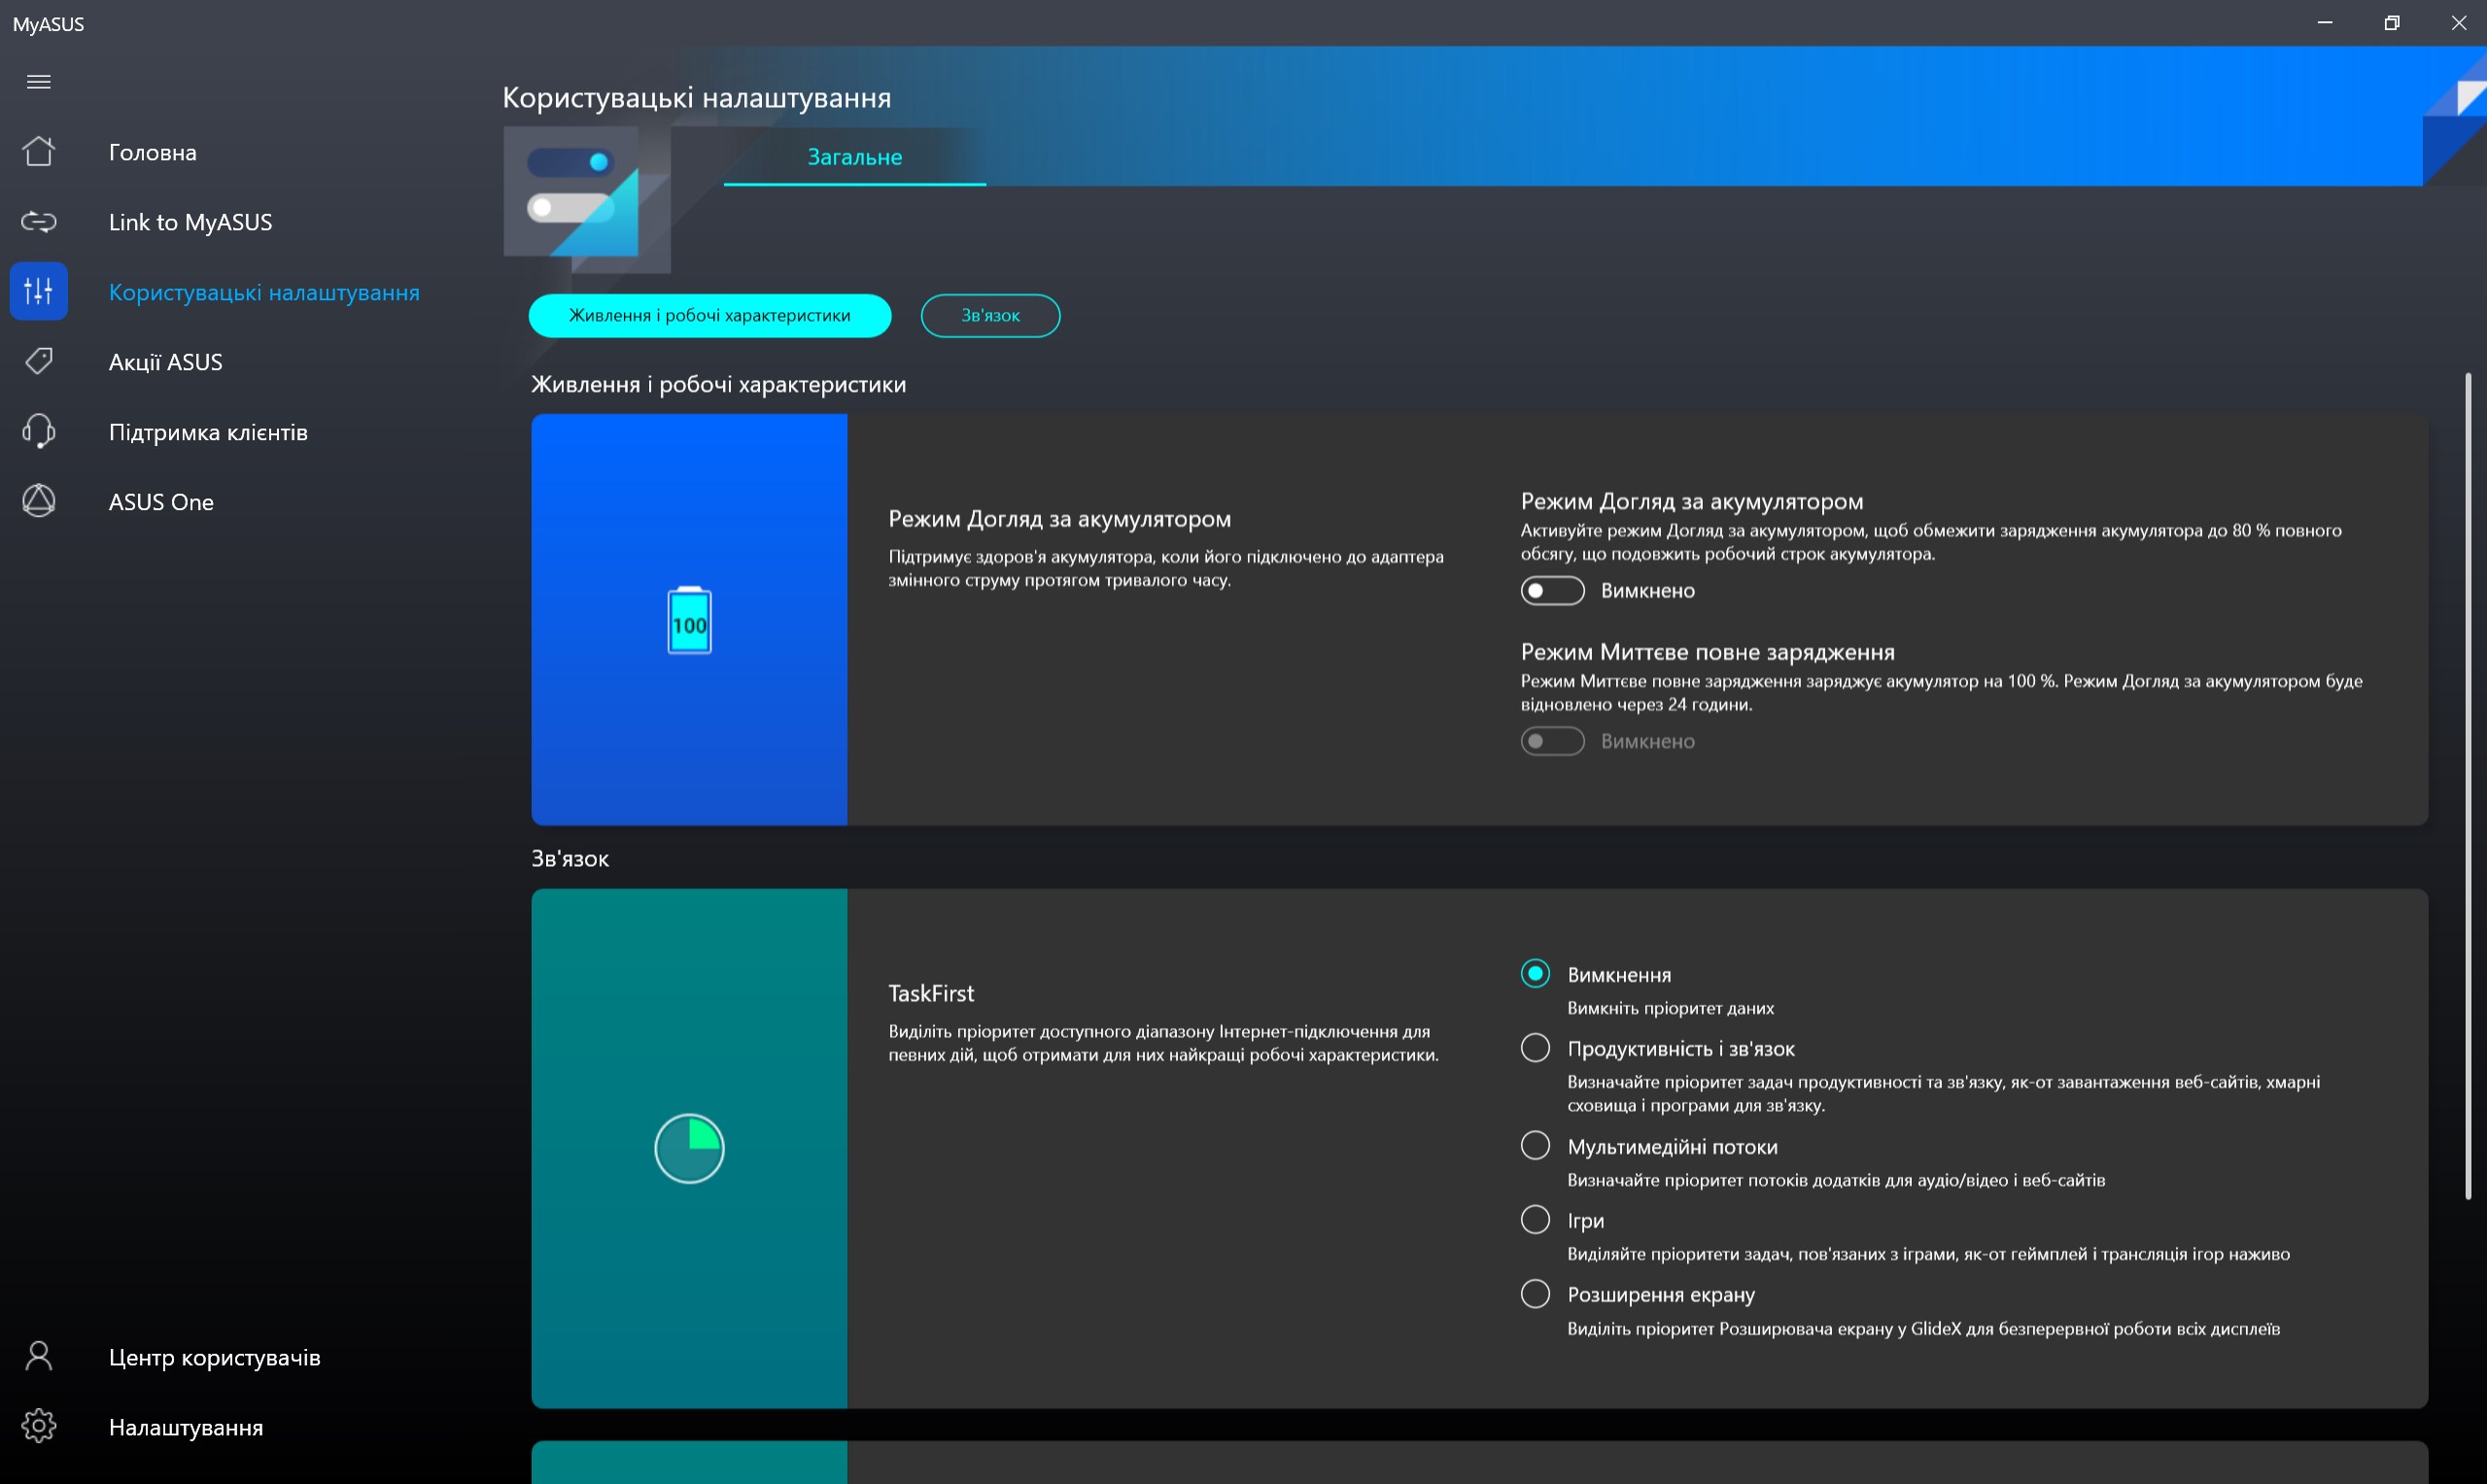Click the battery 100 icon tile
2487x1484 pixels.
689,621
